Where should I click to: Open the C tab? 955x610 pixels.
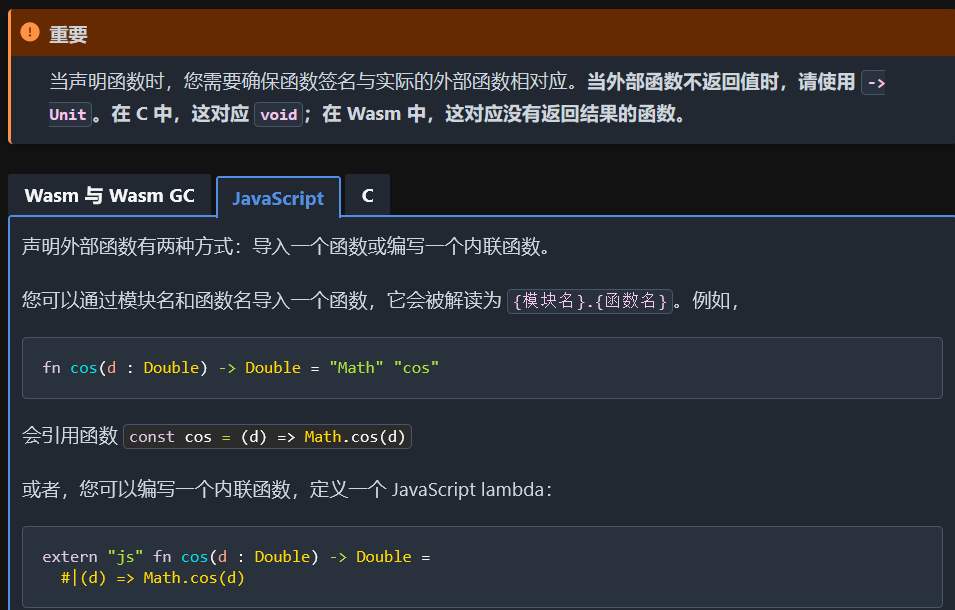(x=367, y=196)
